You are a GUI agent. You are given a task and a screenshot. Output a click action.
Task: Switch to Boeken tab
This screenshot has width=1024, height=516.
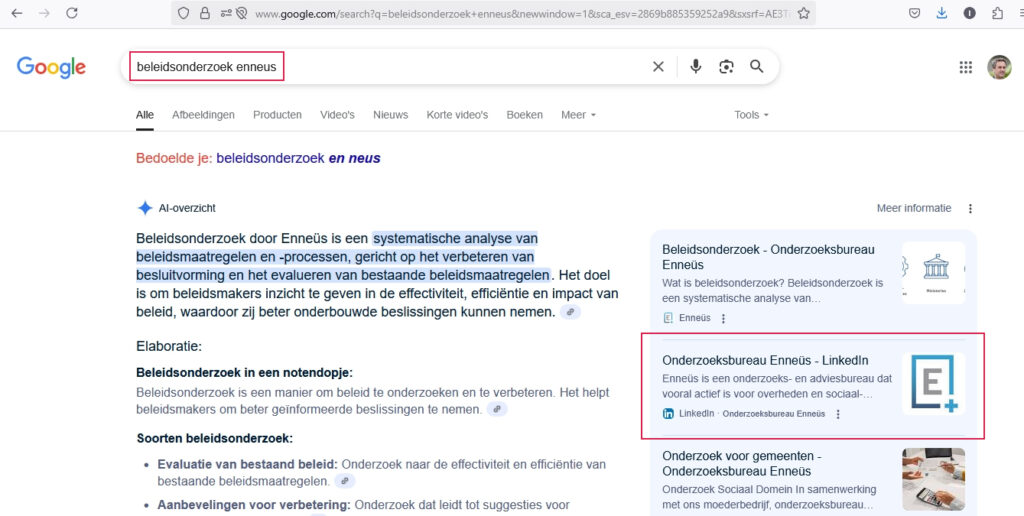tap(524, 115)
